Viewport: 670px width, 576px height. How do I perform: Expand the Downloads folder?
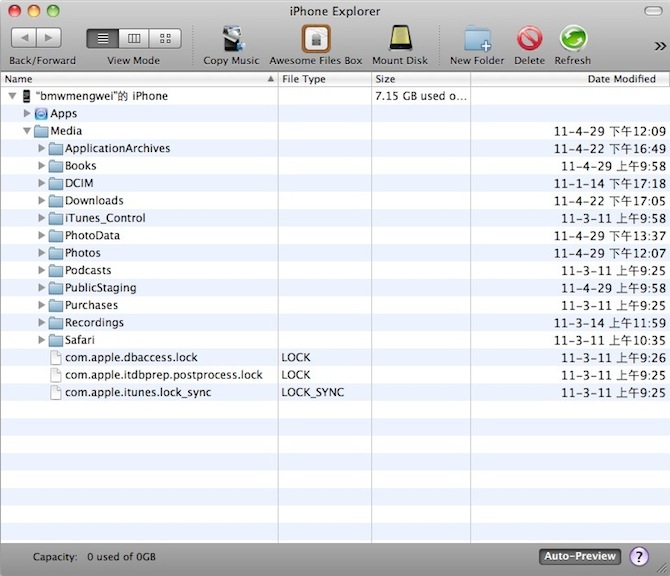coord(41,200)
